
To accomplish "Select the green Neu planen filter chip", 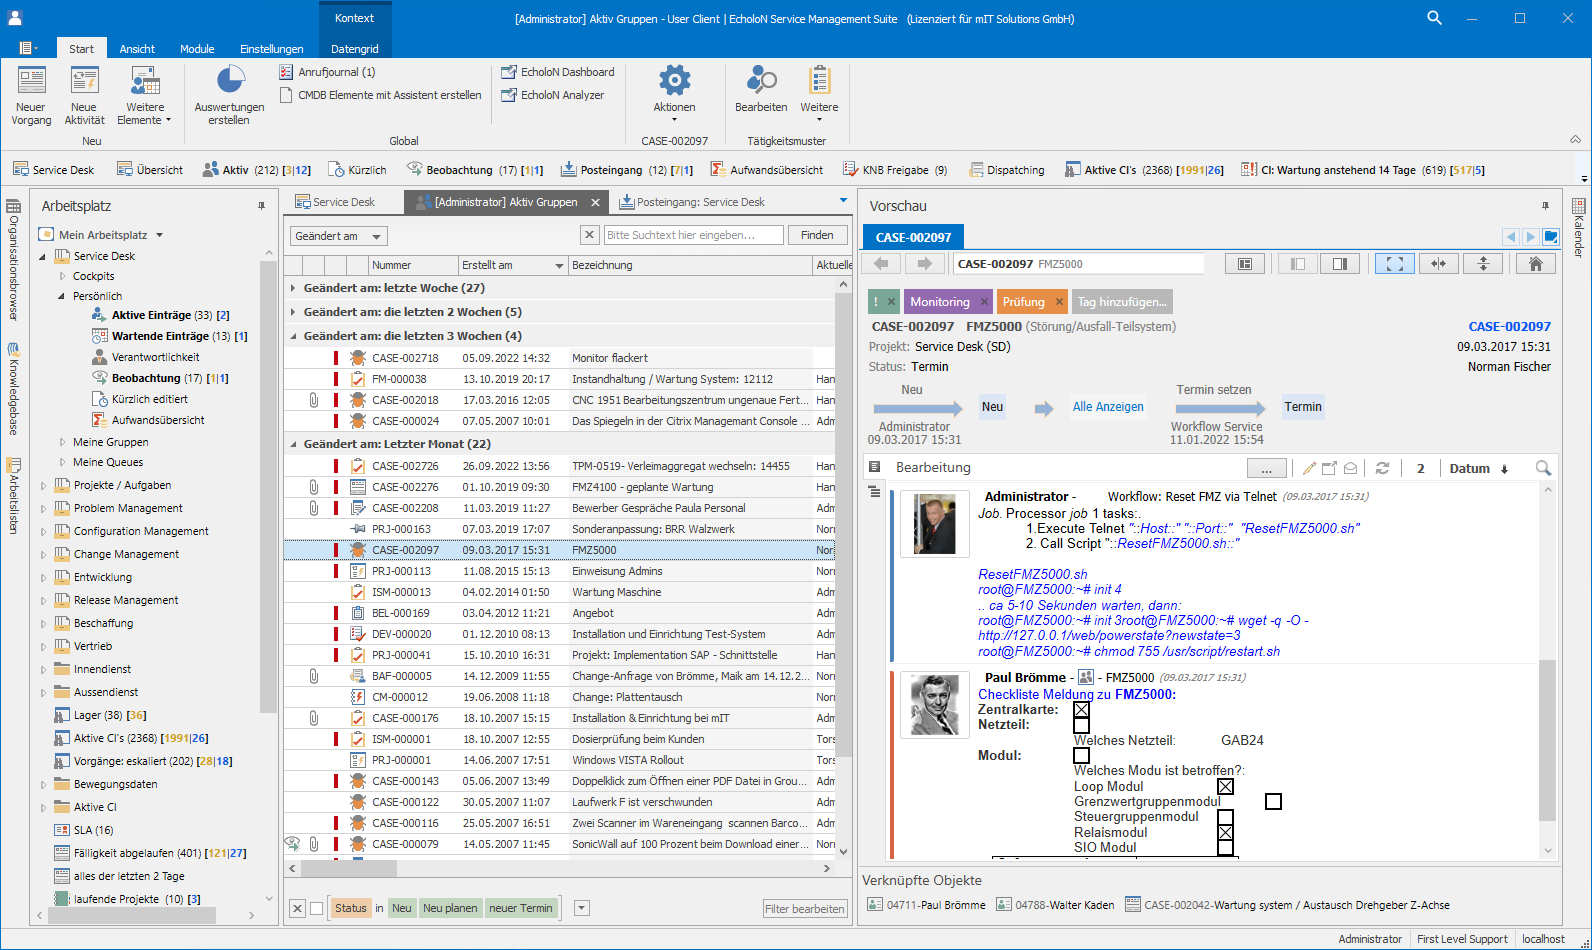I will tap(450, 908).
